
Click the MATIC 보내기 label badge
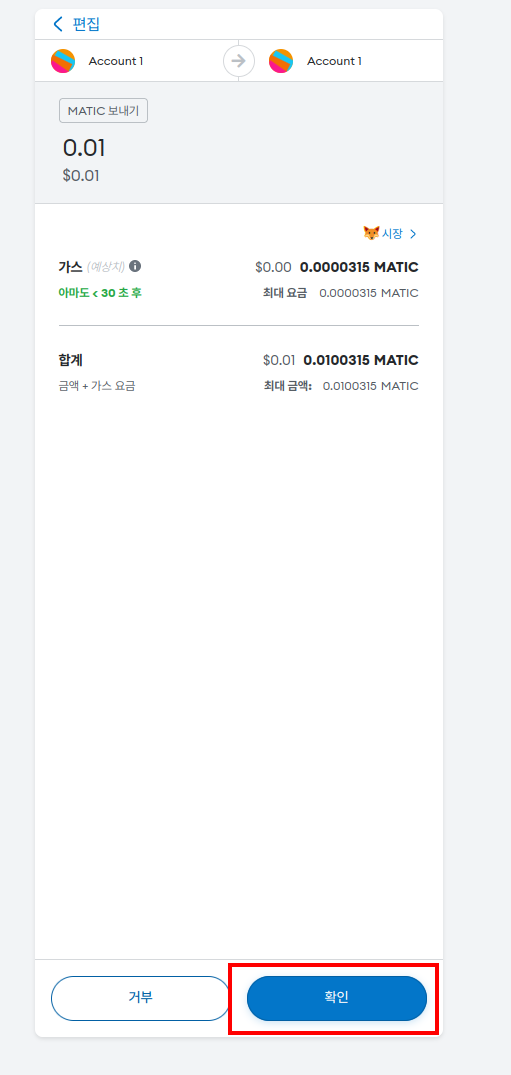(104, 111)
